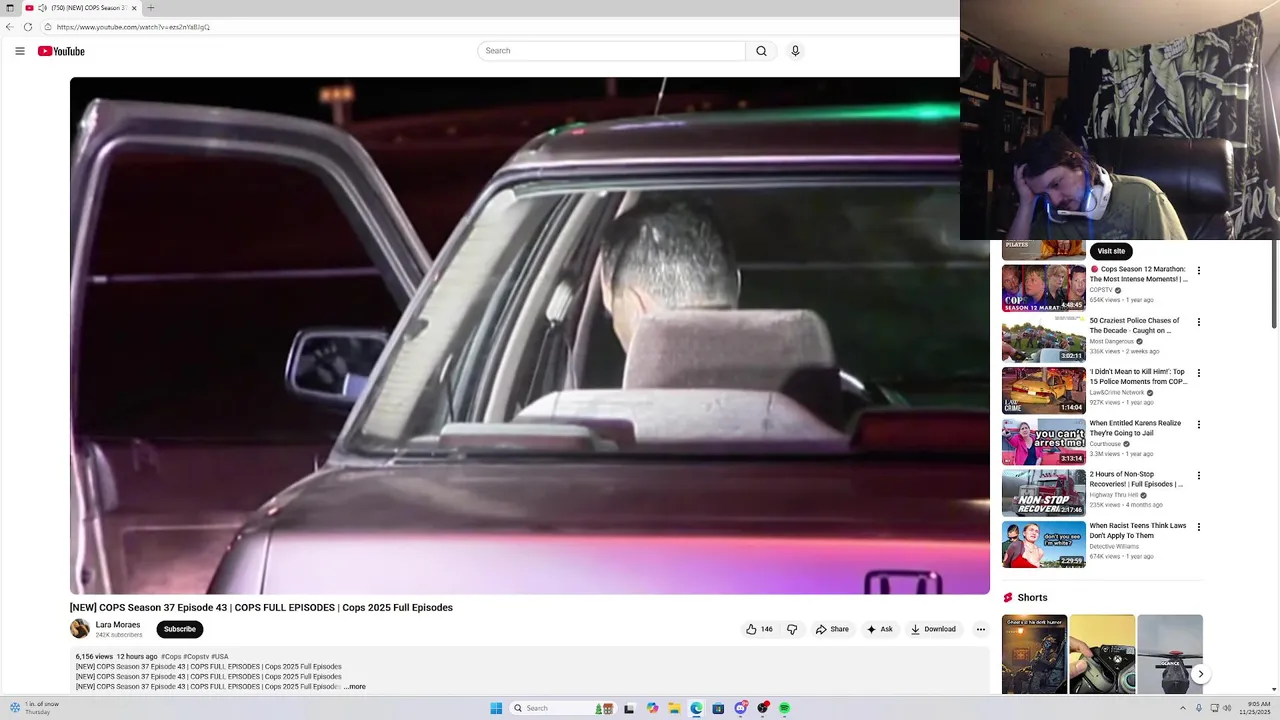The image size is (1280, 720).
Task: Go back with browser back arrow
Action: pyautogui.click(x=9, y=27)
